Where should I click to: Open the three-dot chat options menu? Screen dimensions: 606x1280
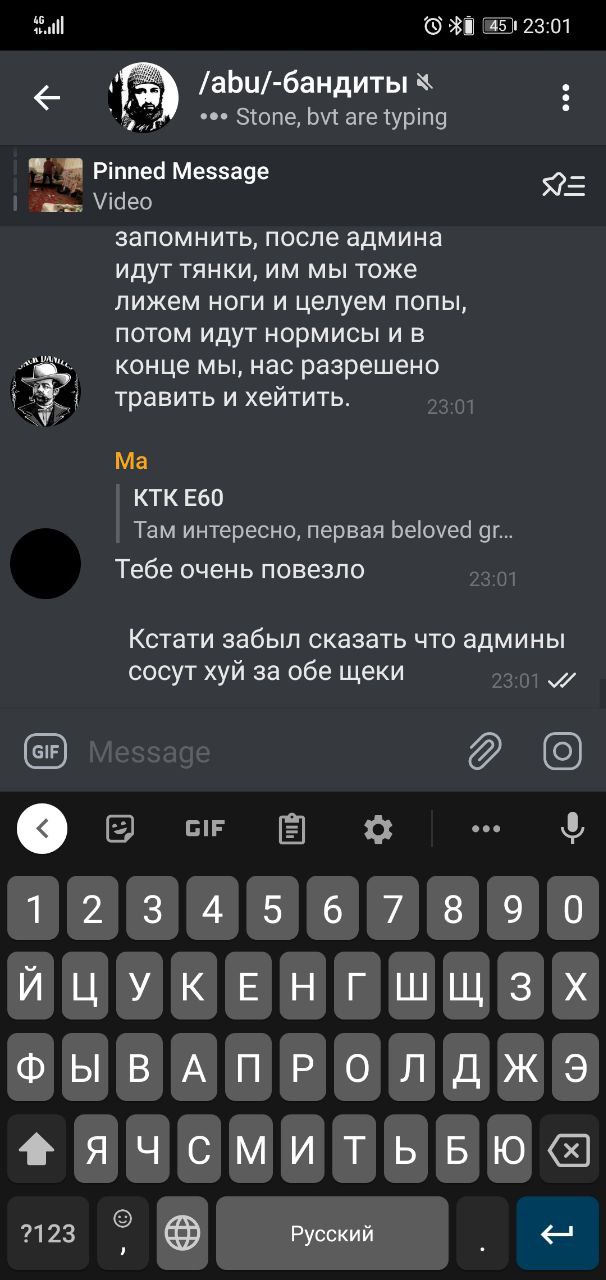(566, 97)
